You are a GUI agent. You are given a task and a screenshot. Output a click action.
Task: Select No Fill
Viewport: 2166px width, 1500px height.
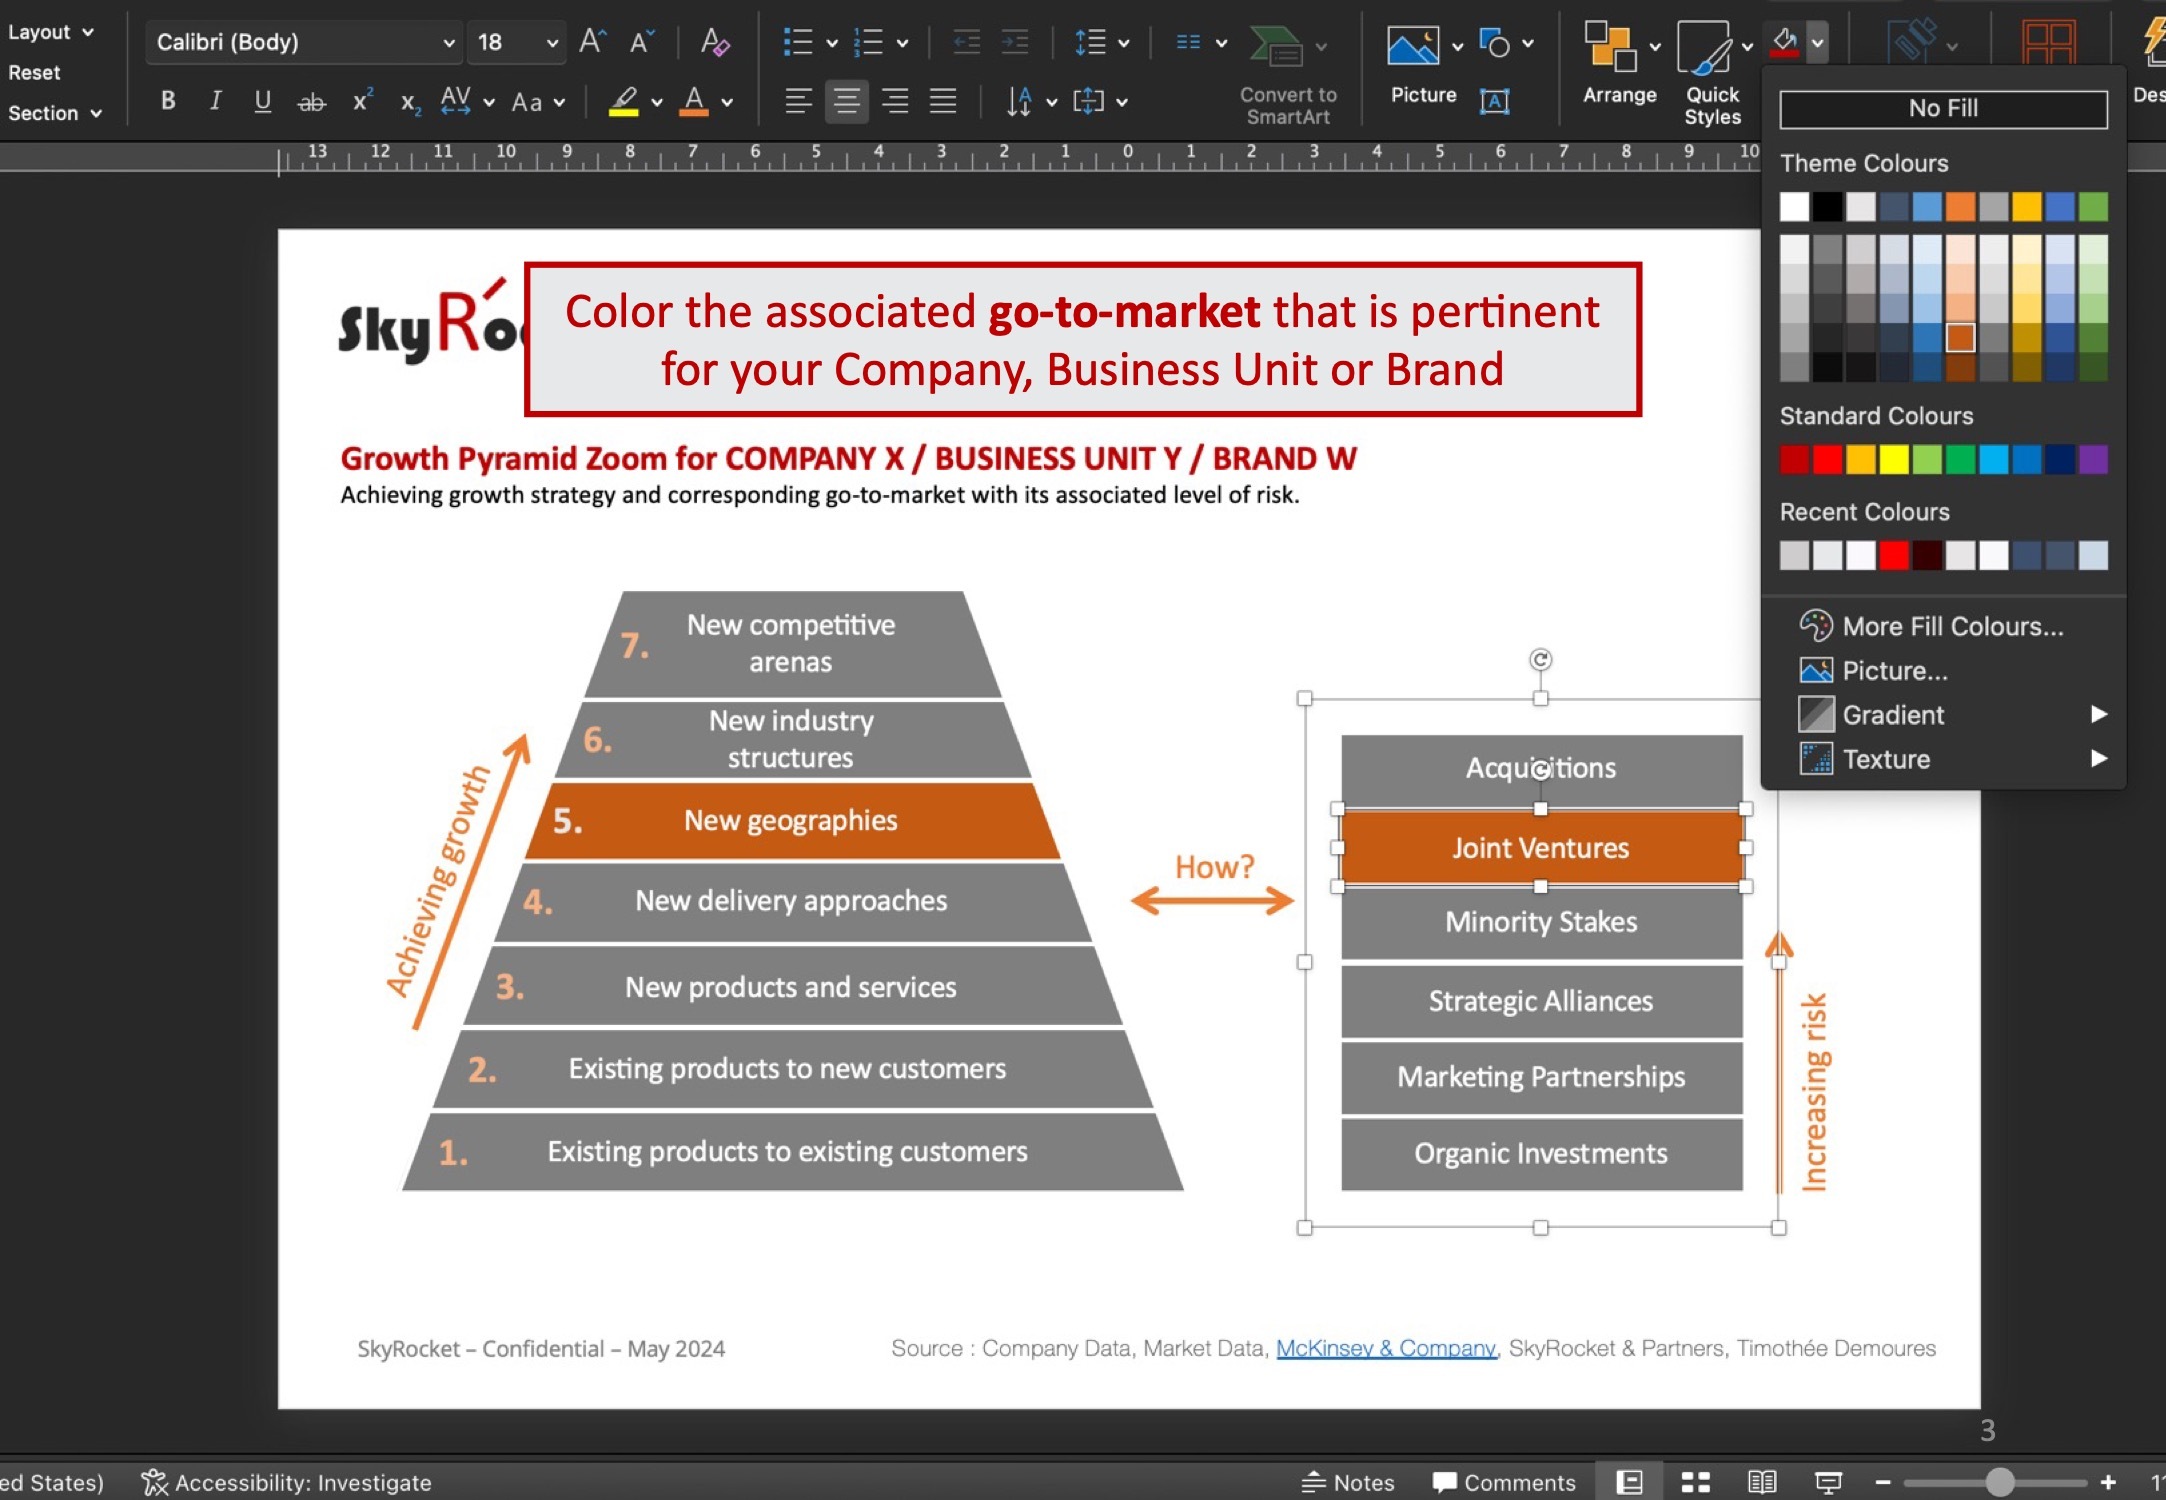click(x=1943, y=108)
